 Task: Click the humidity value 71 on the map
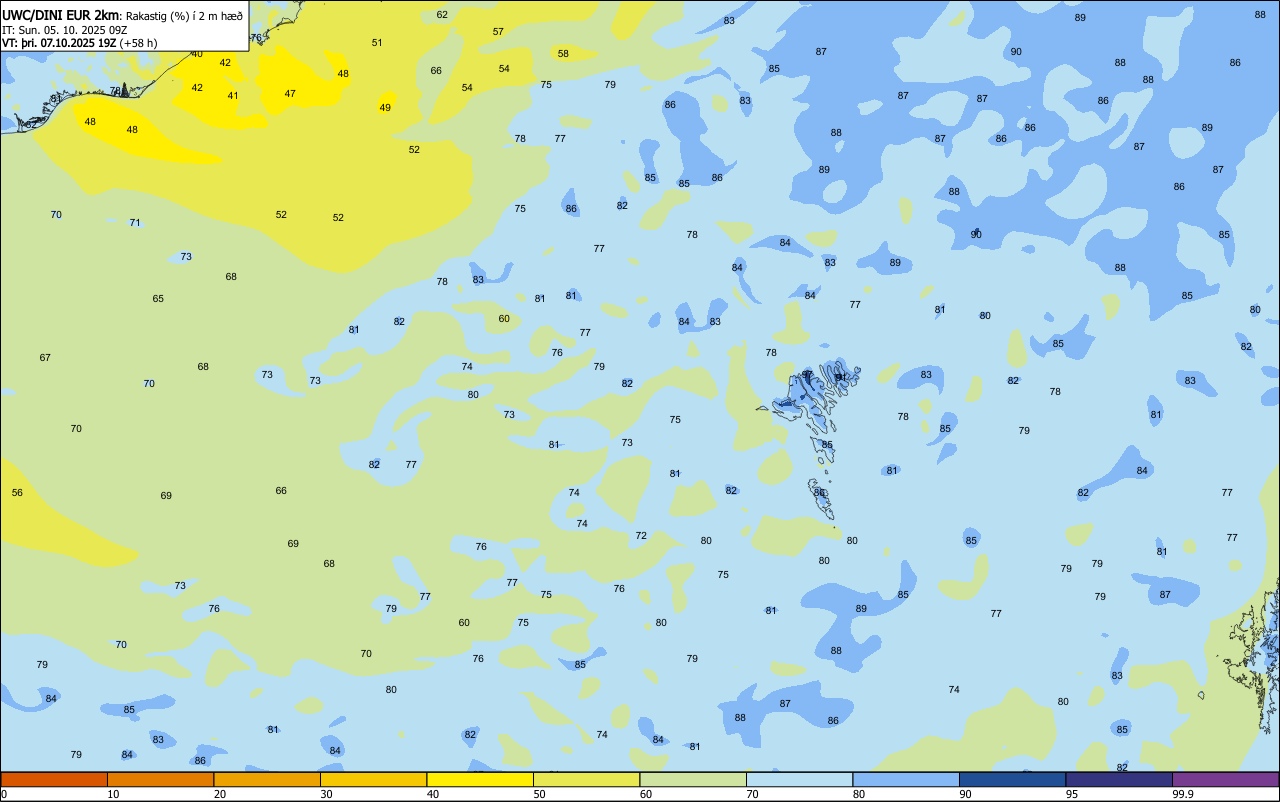(135, 223)
